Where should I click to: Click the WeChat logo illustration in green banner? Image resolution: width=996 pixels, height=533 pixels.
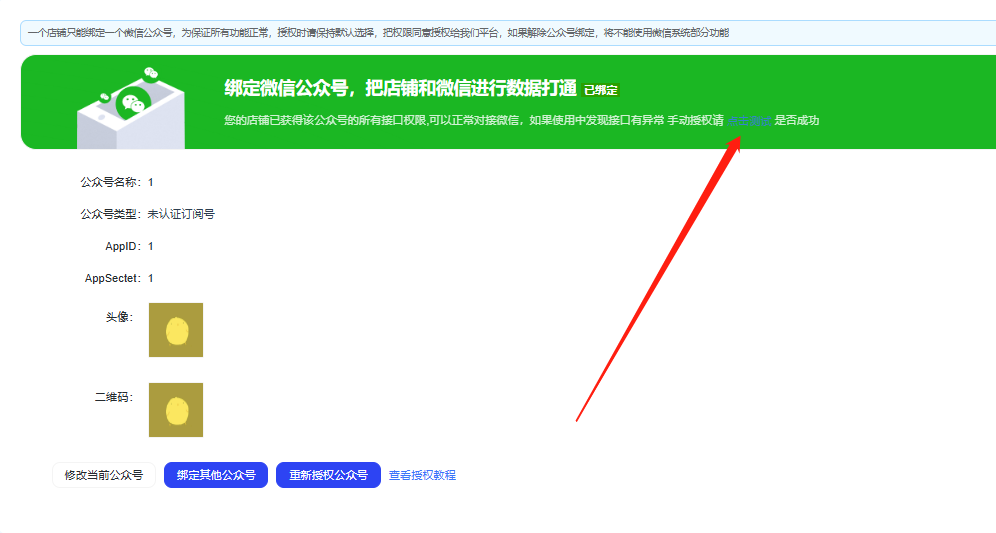tap(128, 105)
